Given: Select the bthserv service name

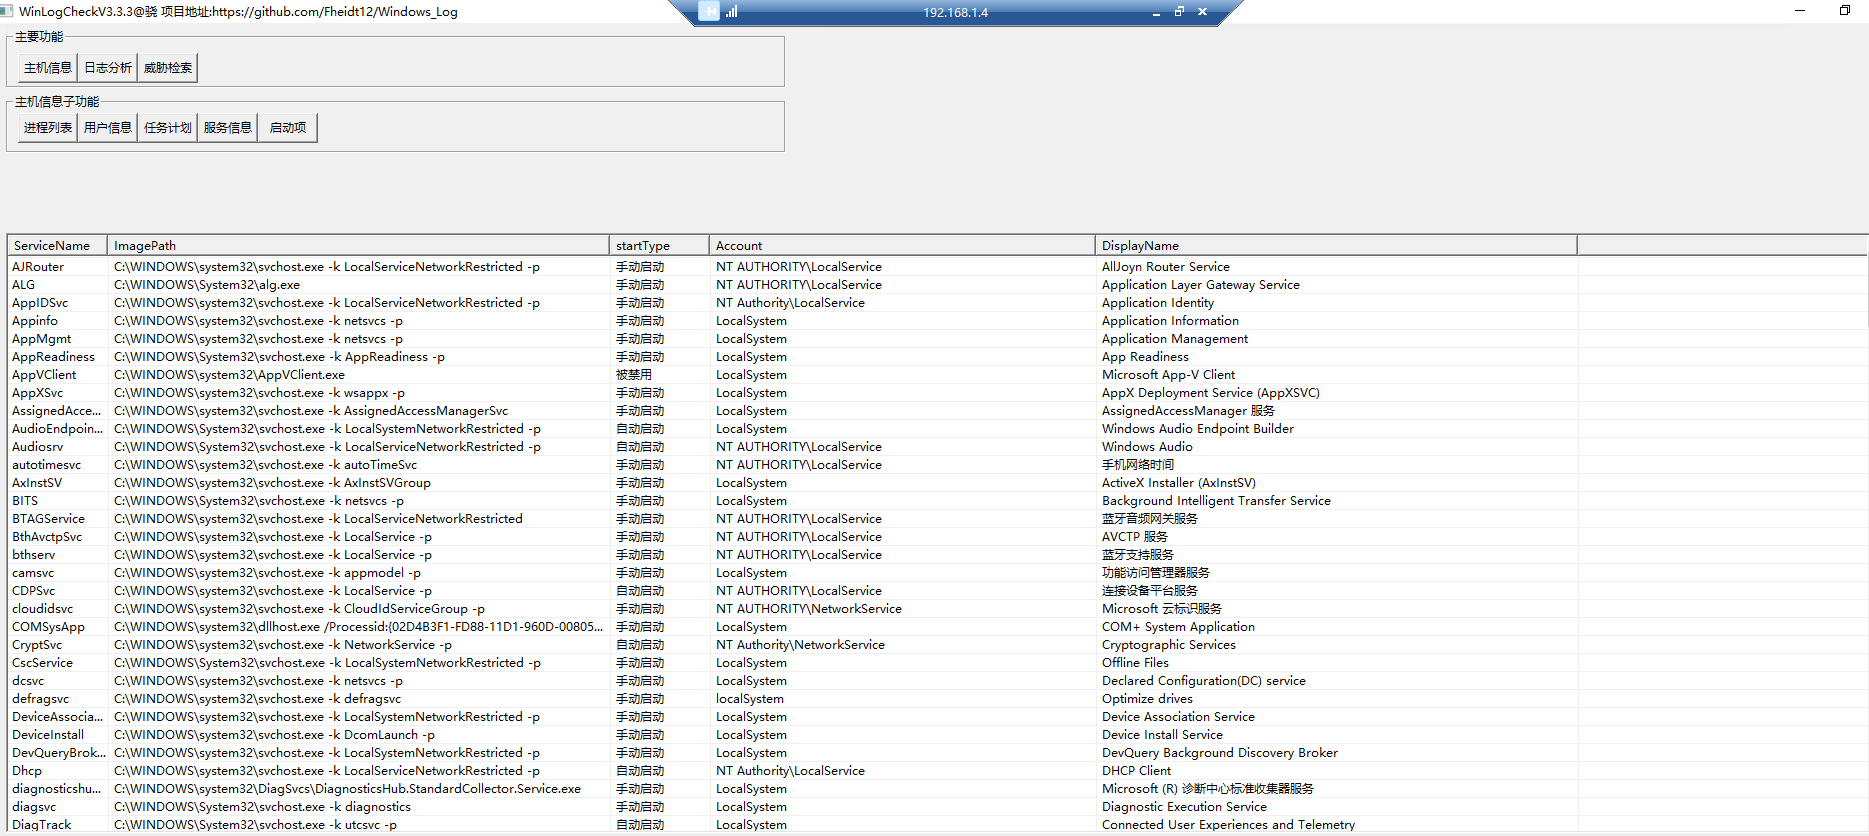Looking at the screenshot, I should coord(34,555).
